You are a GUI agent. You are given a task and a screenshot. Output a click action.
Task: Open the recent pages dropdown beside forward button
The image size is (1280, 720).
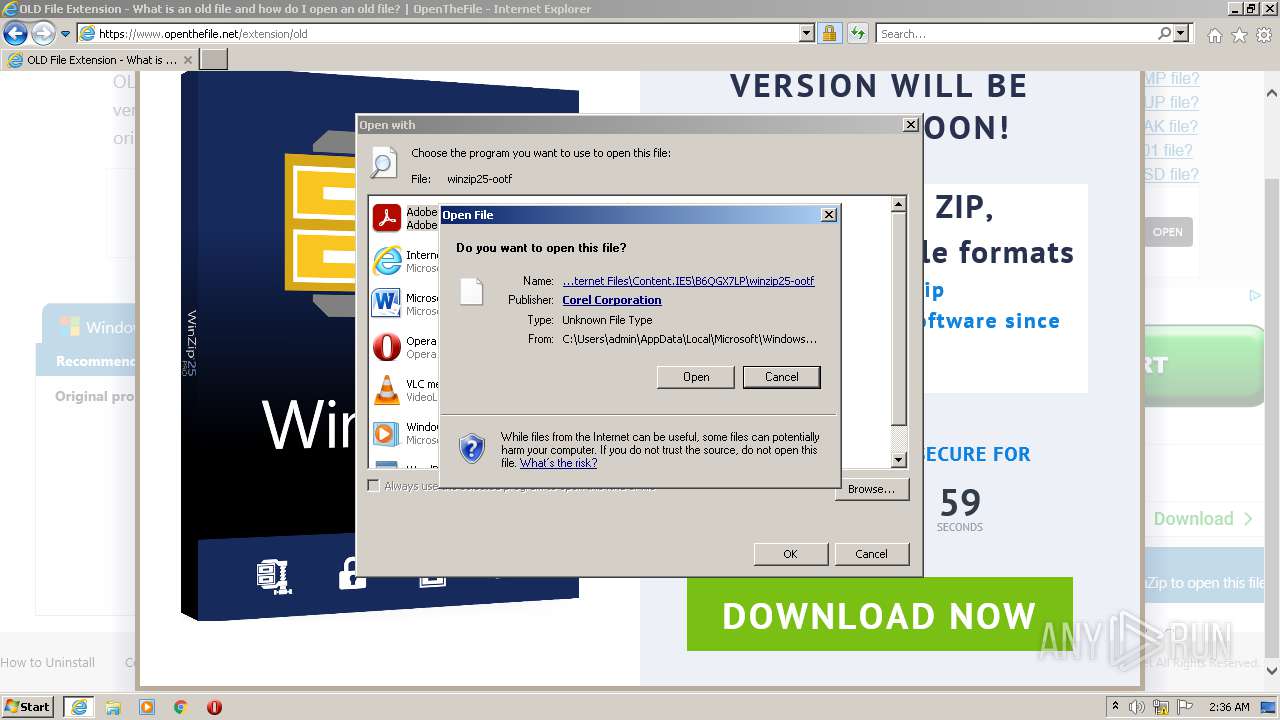[65, 34]
